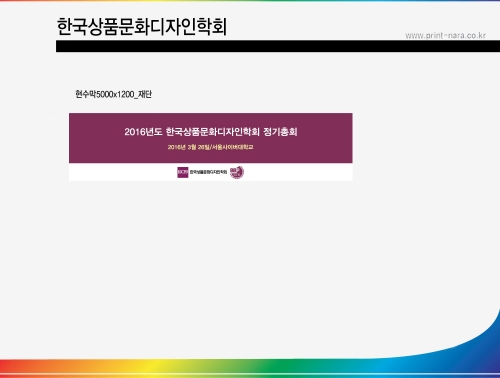500x378 pixels.
Task: Select the purple banner preview image
Action: click(x=211, y=147)
